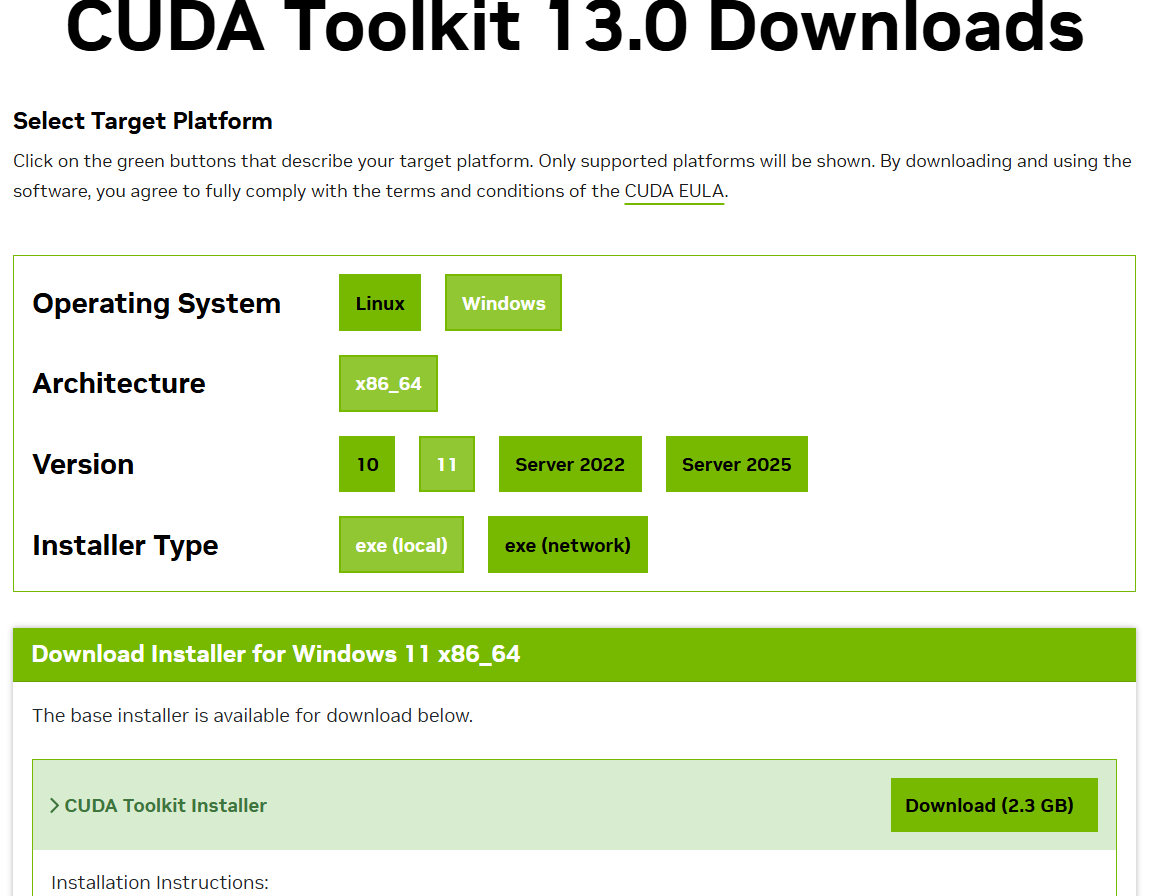The width and height of the screenshot is (1158, 896).
Task: Select Server 2025 version
Action: [736, 464]
